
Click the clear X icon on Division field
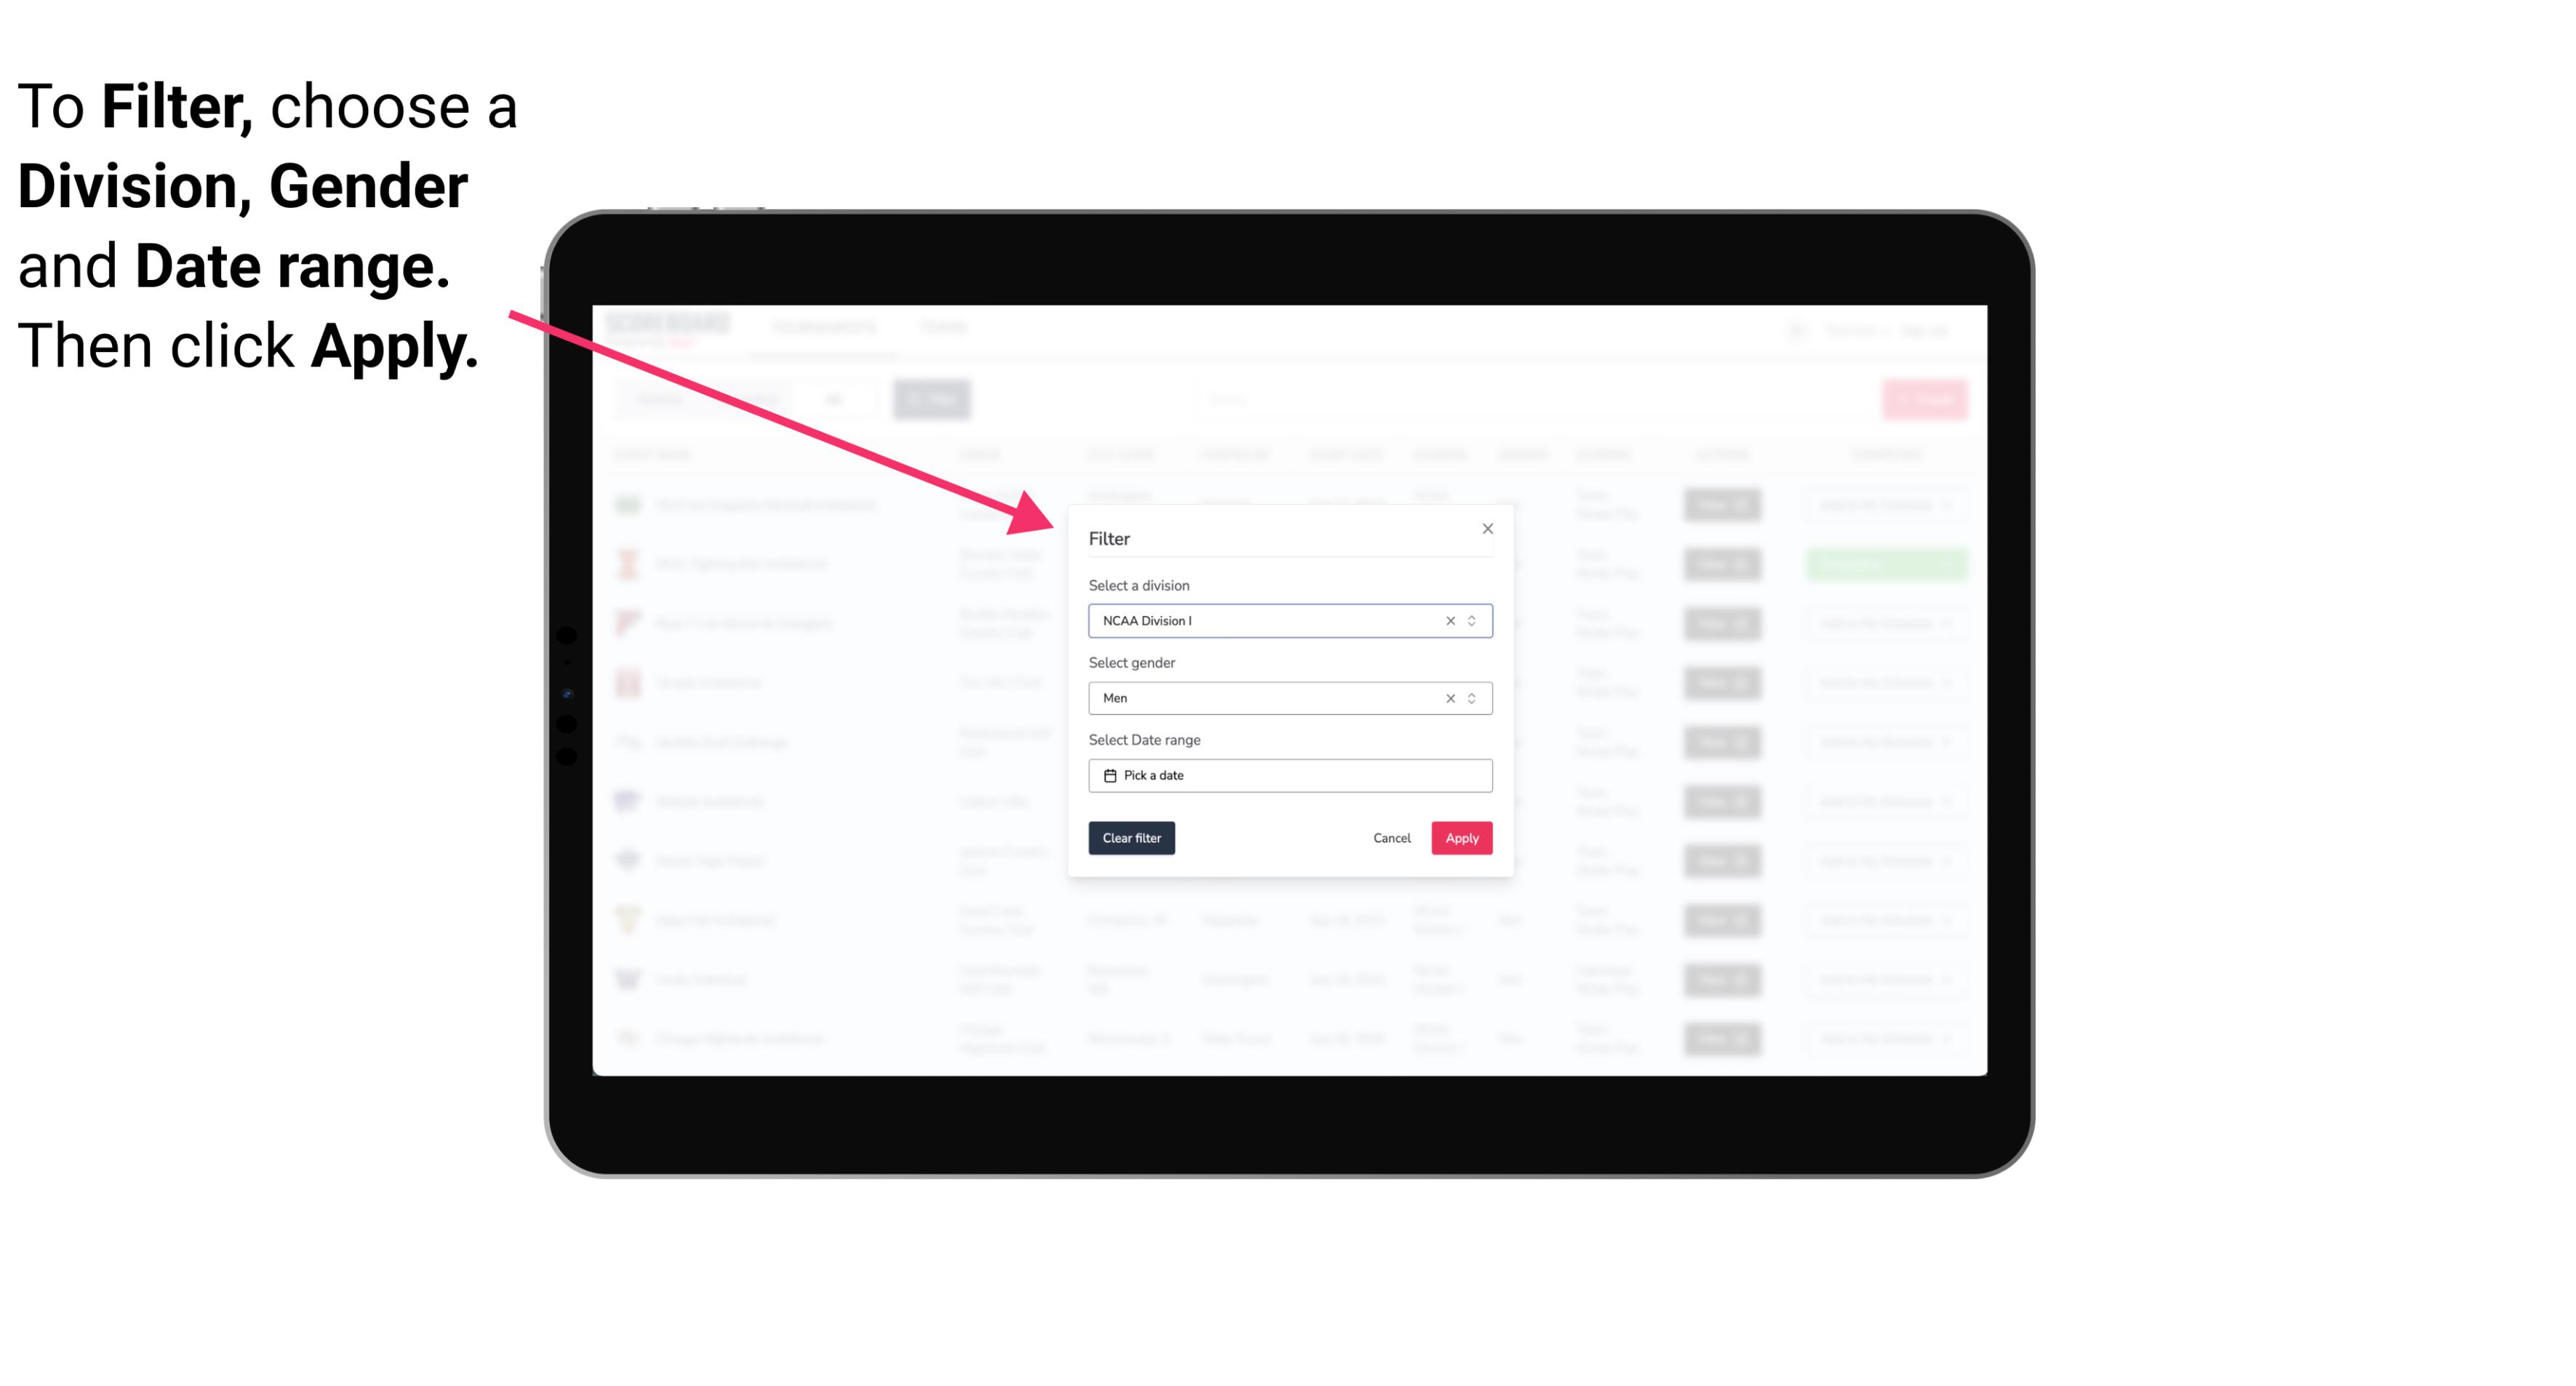point(1447,620)
